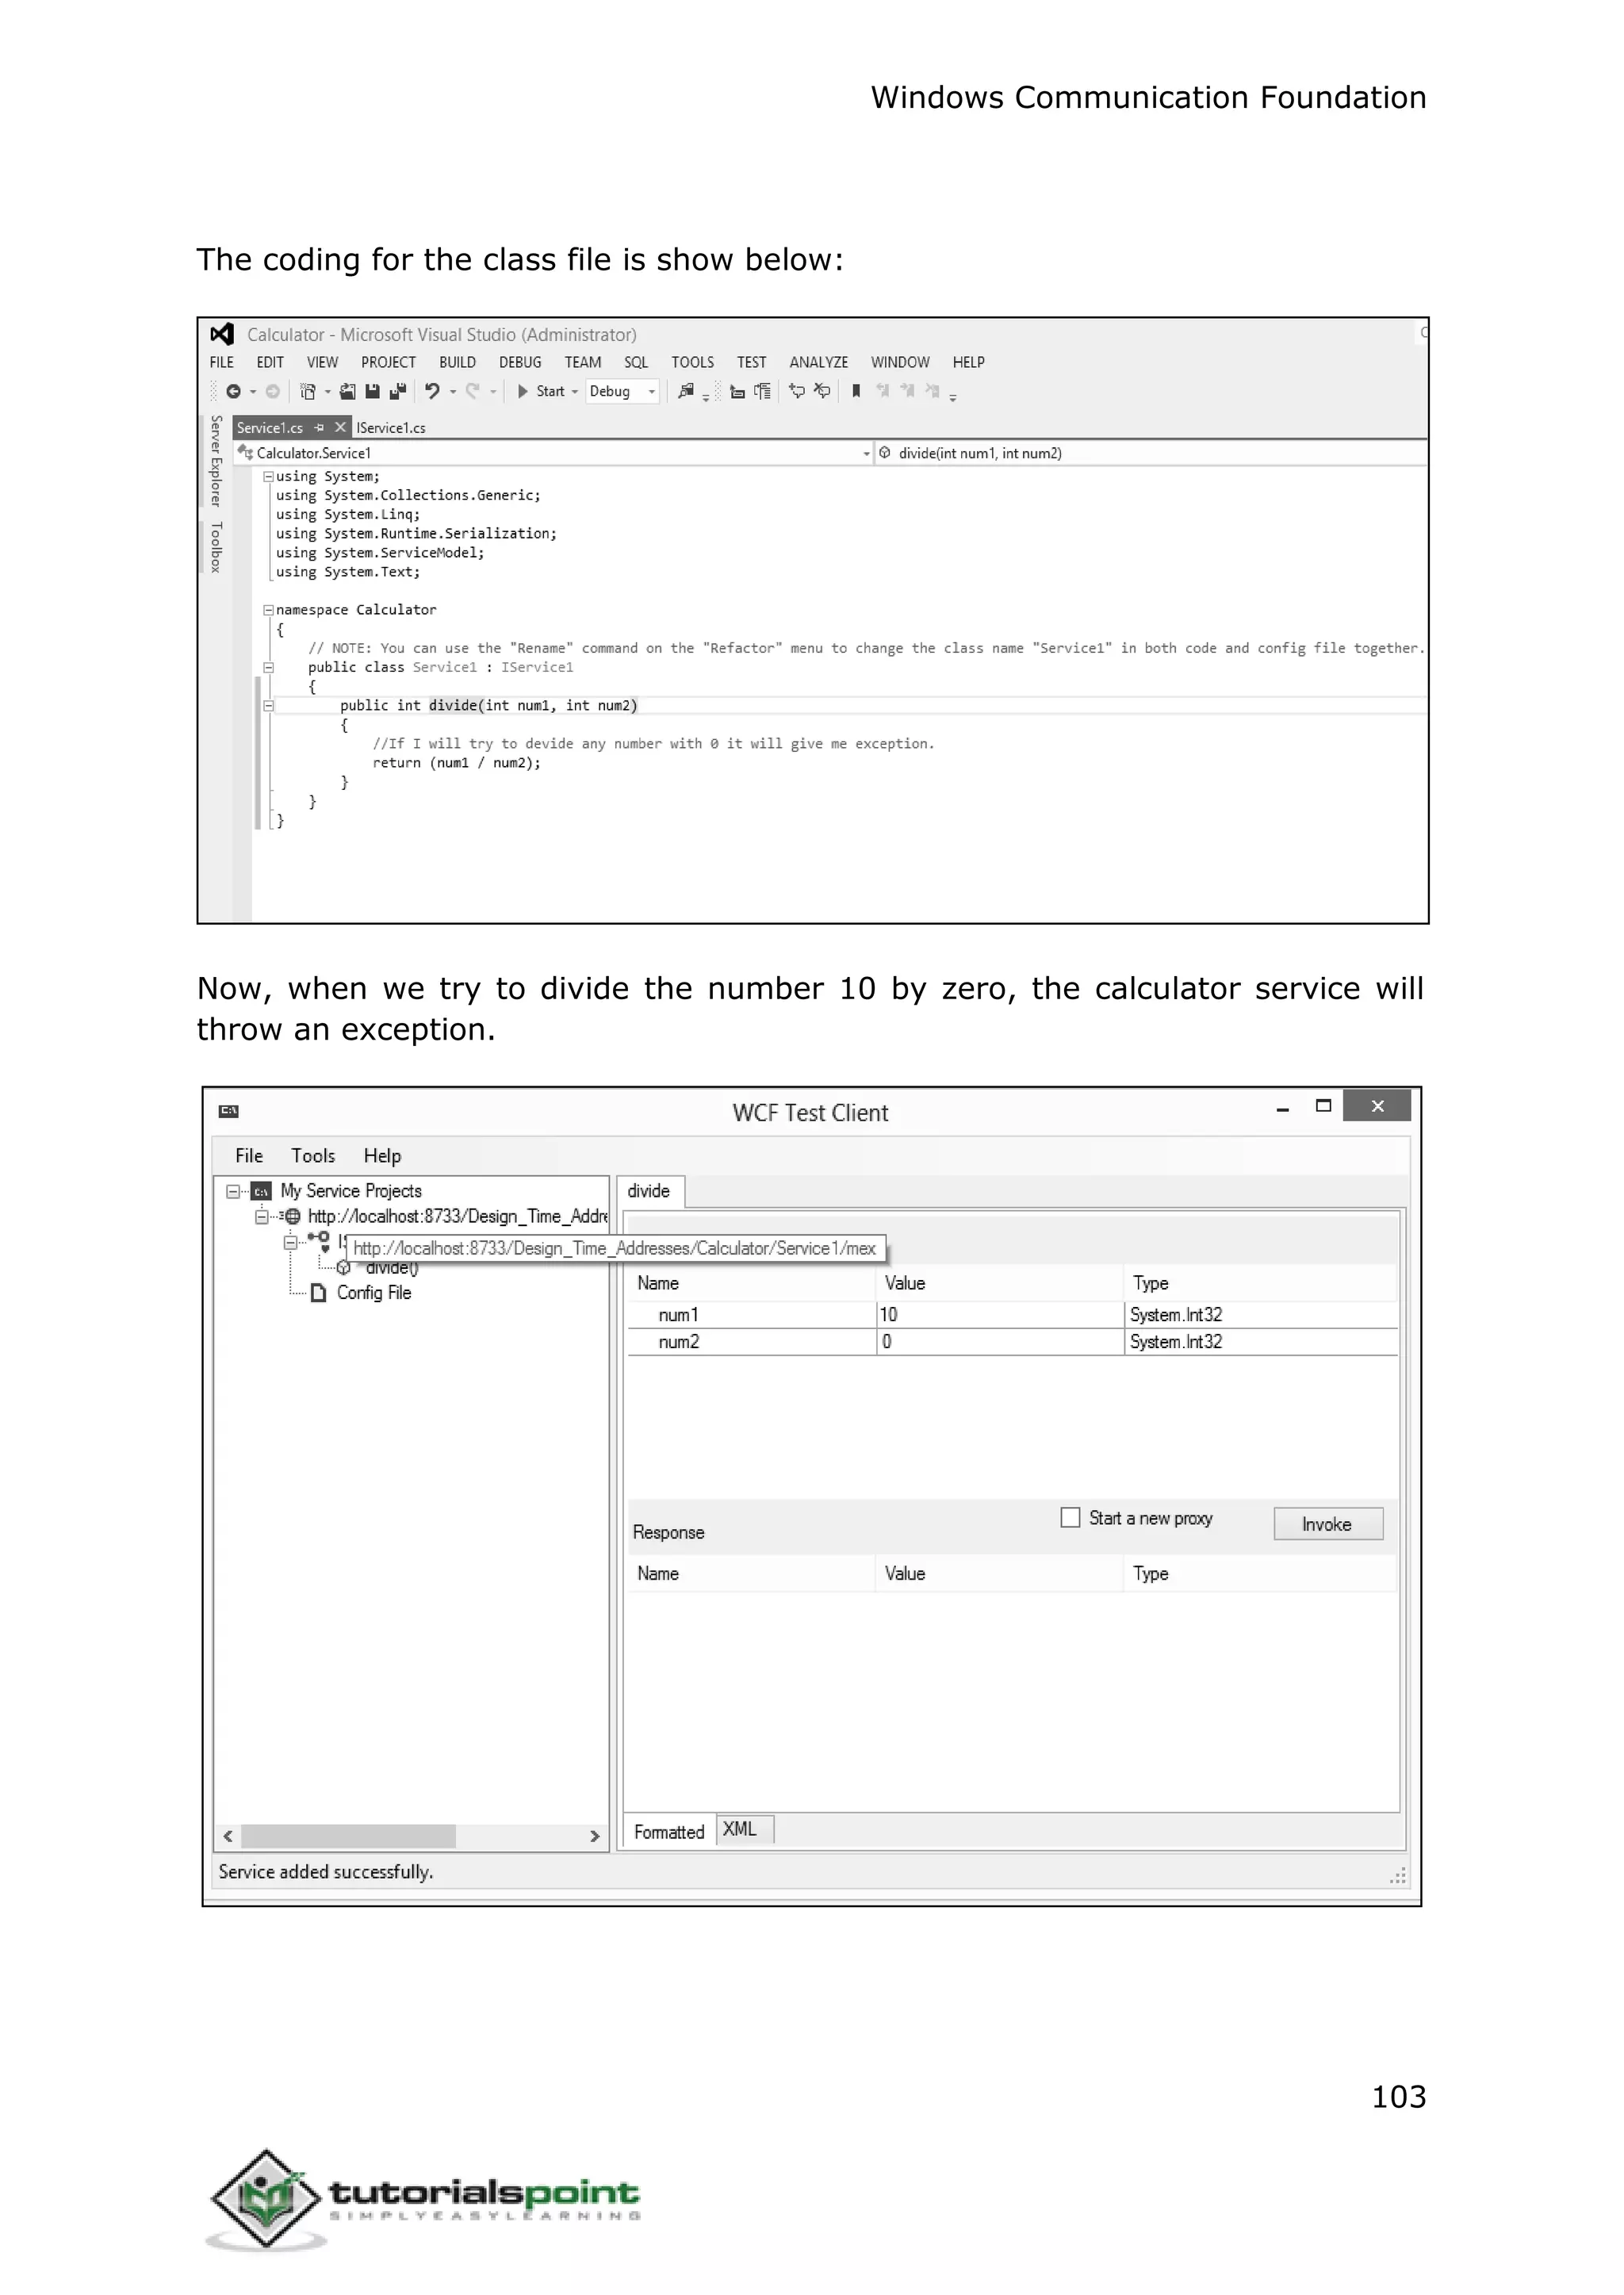This screenshot has width=1624, height=2295.
Task: Open the divide(int num1, int num2) member dropdown
Action: tap(1150, 453)
